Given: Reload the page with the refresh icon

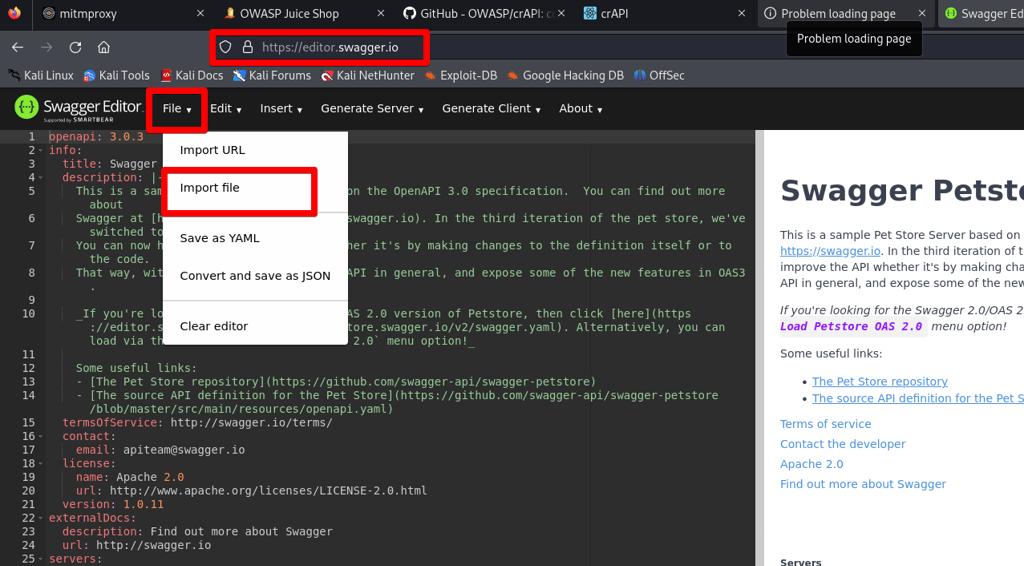Looking at the screenshot, I should pyautogui.click(x=75, y=47).
